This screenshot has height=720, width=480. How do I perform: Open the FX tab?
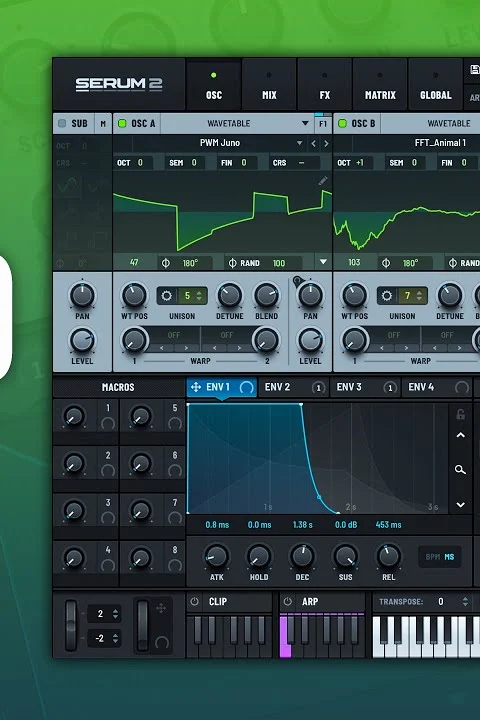tap(324, 84)
